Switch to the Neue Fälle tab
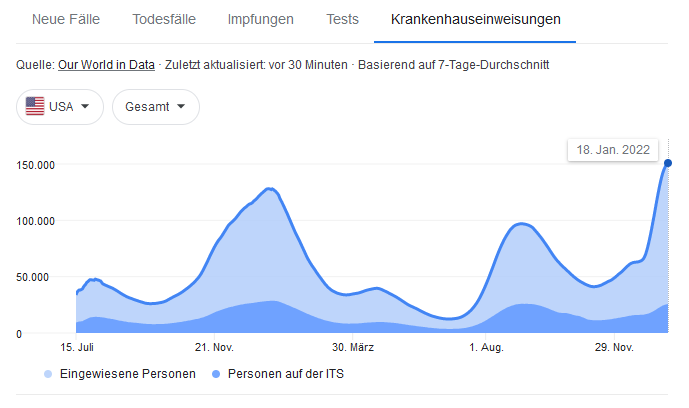Screen dimensions: 689x408 click(66, 20)
